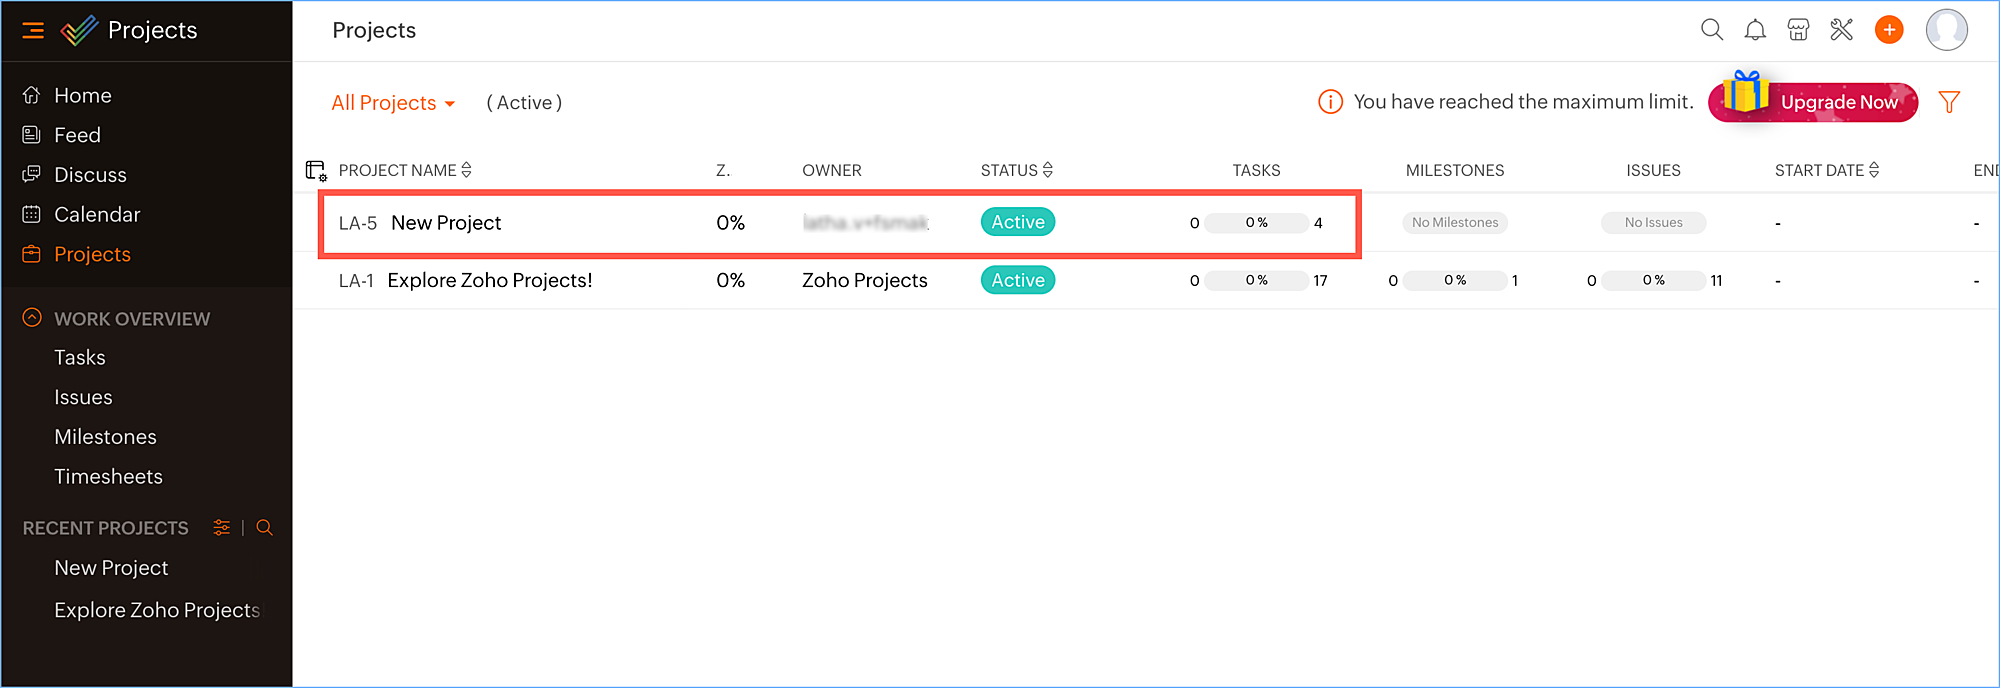Open the marketplace store icon
Image resolution: width=2000 pixels, height=688 pixels.
[x=1798, y=30]
